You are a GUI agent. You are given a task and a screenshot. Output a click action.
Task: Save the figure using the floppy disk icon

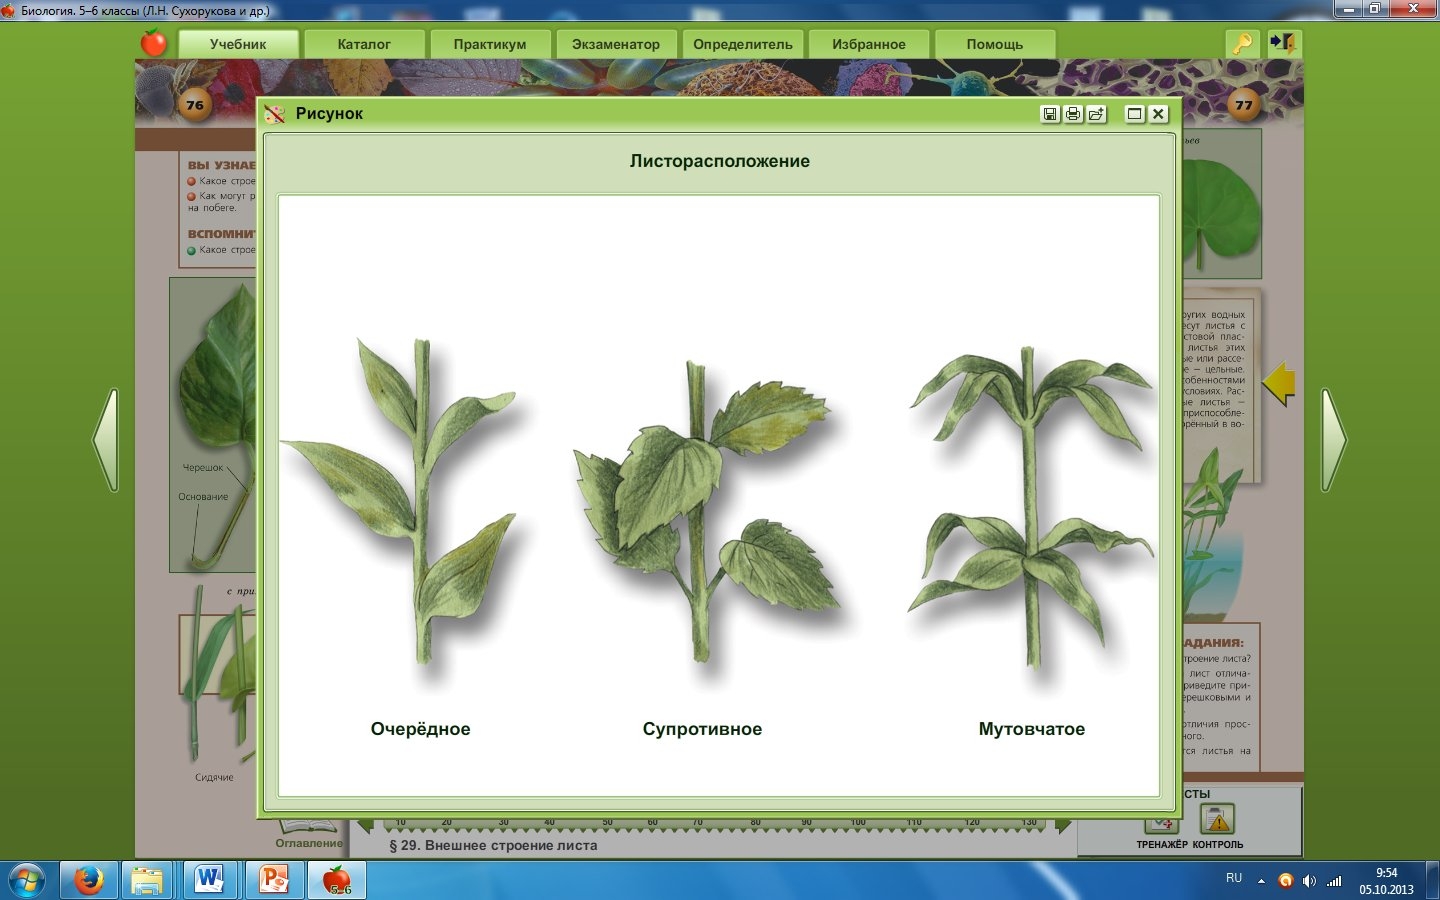coord(1050,114)
